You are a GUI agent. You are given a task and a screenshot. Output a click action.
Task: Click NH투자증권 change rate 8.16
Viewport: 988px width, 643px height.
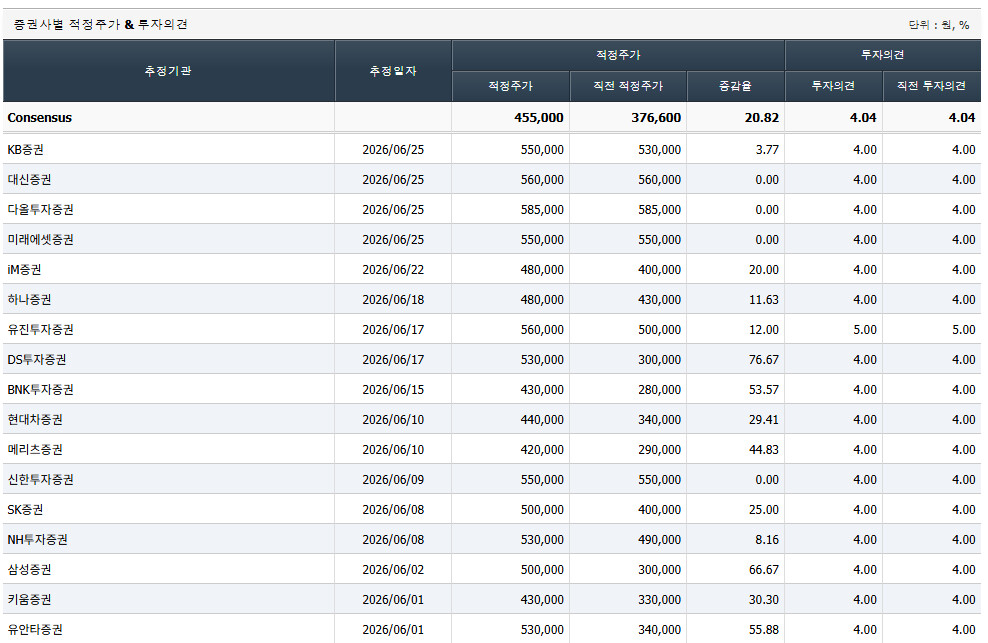point(767,540)
